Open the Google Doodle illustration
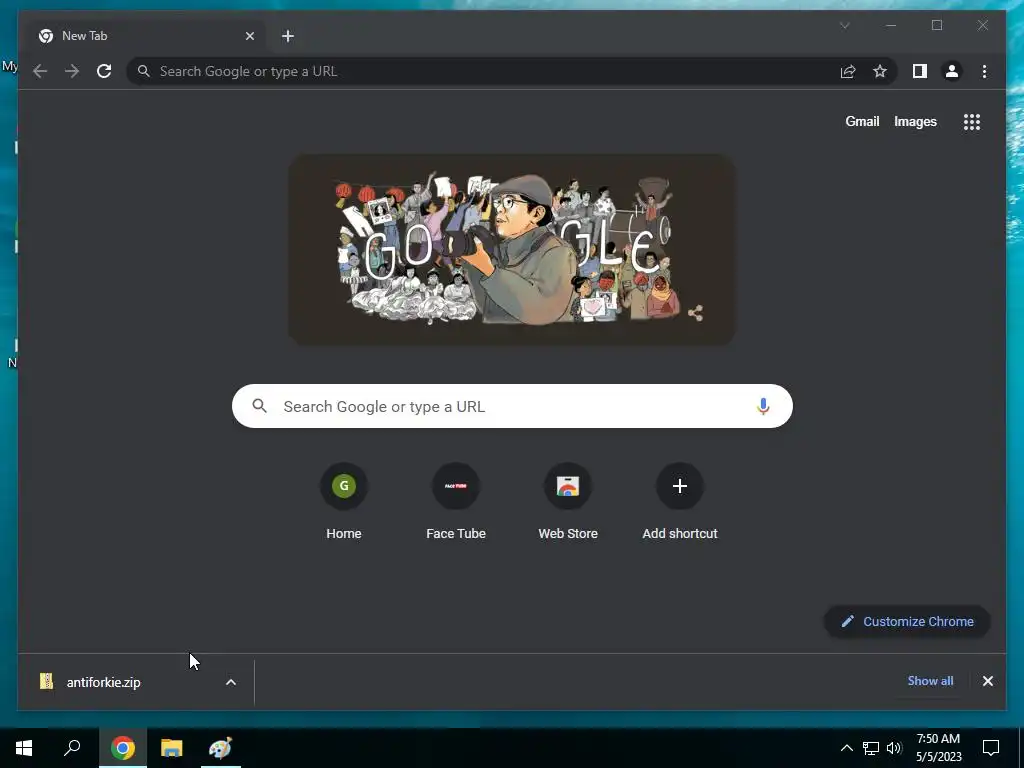The width and height of the screenshot is (1024, 768). [x=511, y=249]
